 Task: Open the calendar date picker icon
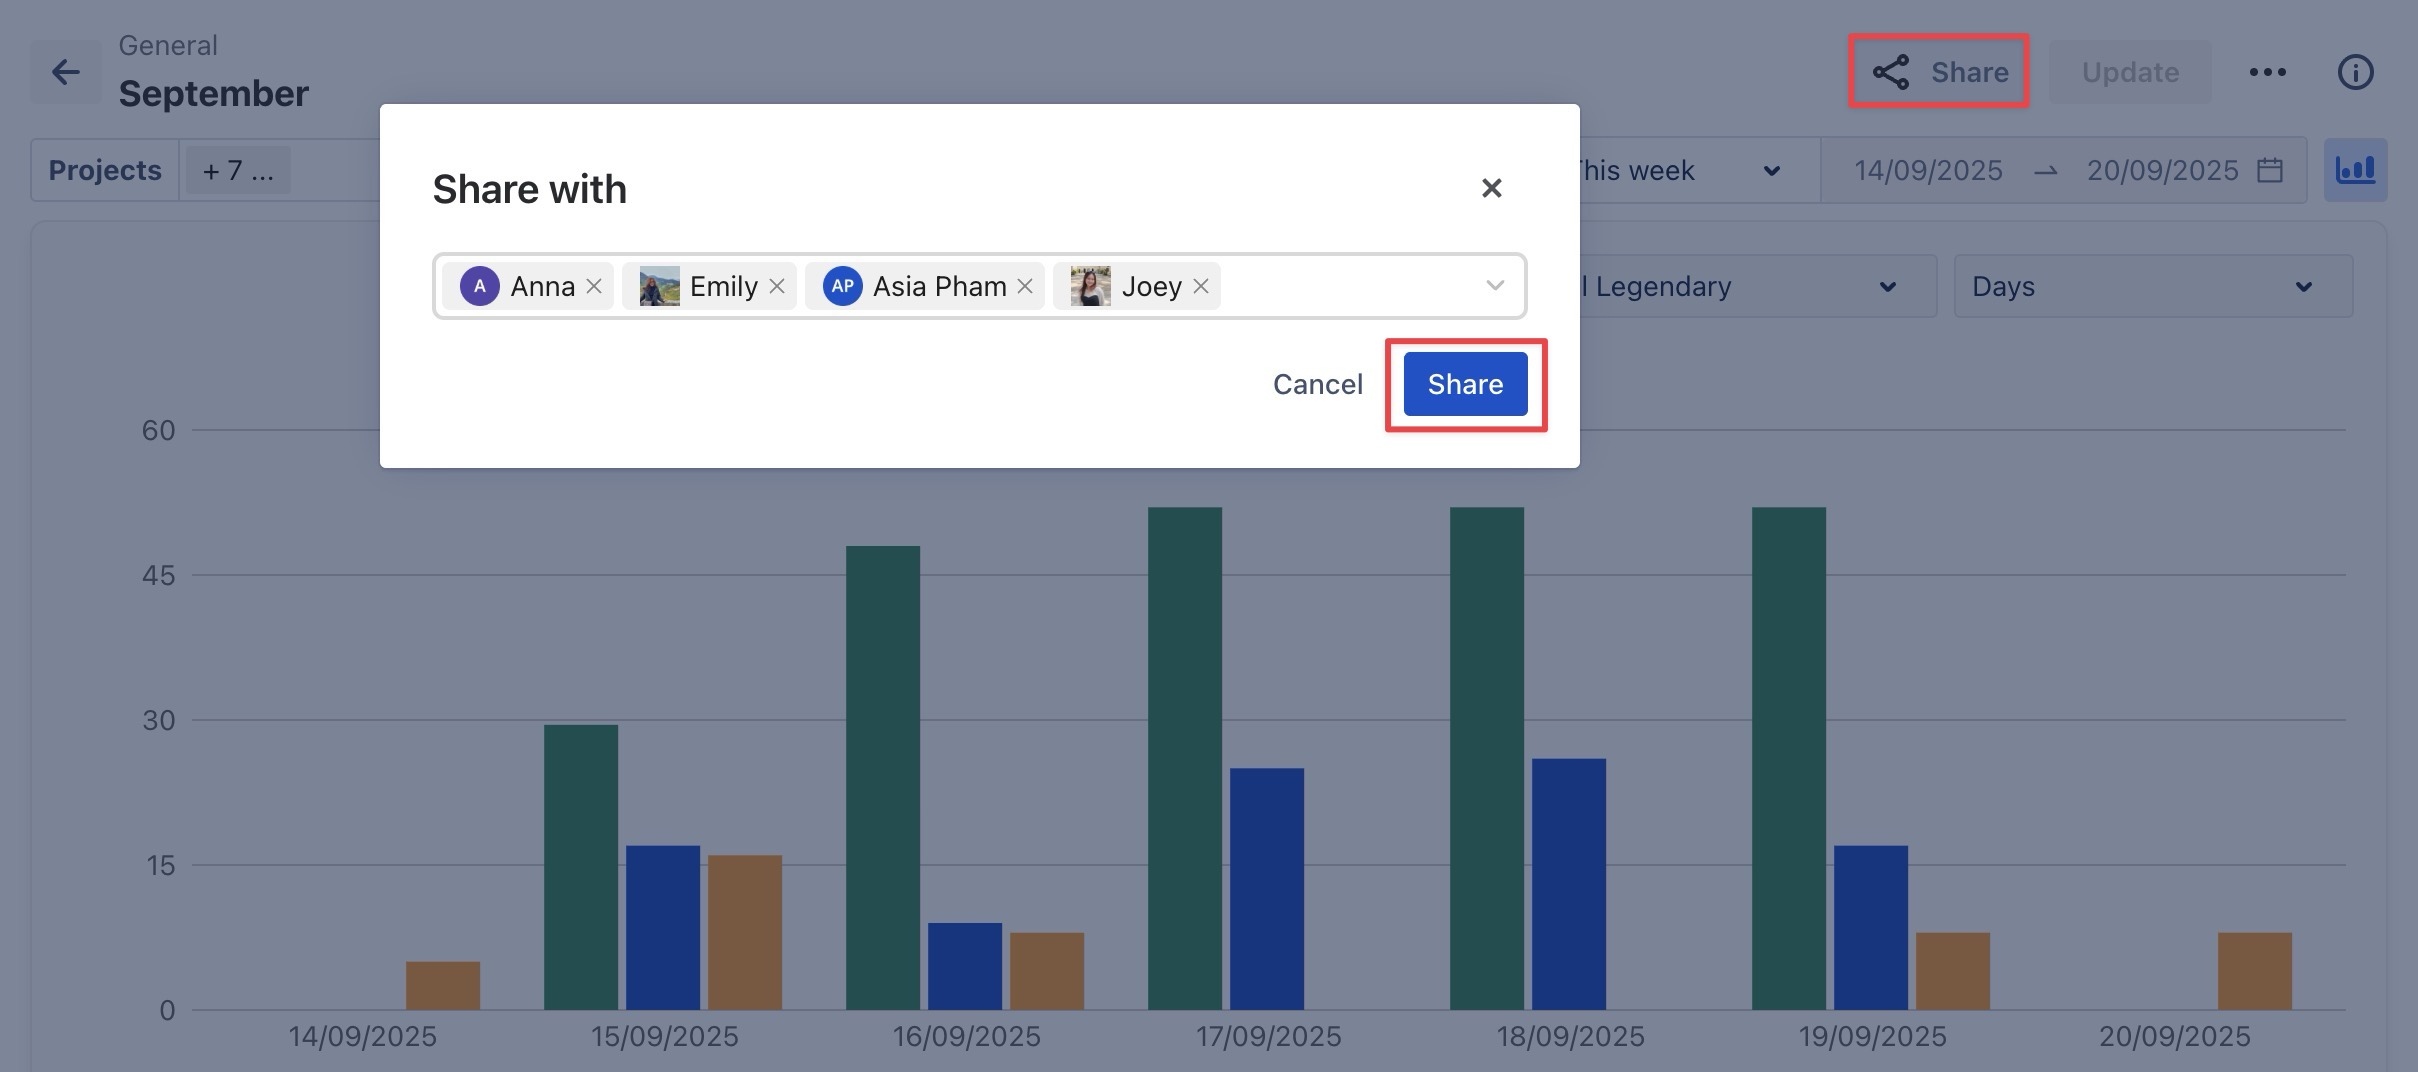(x=2270, y=170)
